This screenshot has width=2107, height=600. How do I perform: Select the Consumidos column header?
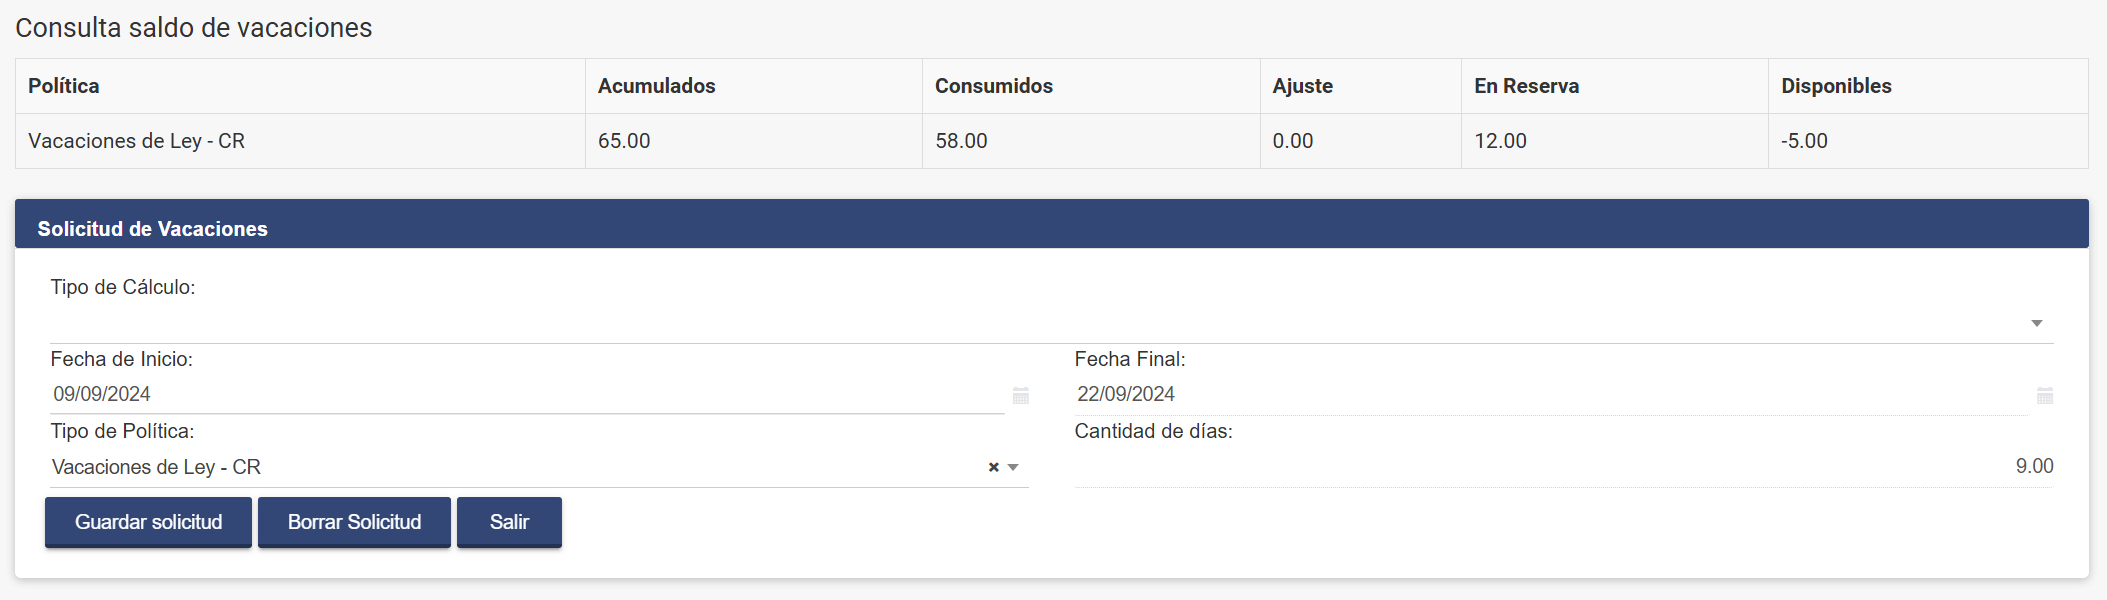pyautogui.click(x=993, y=86)
